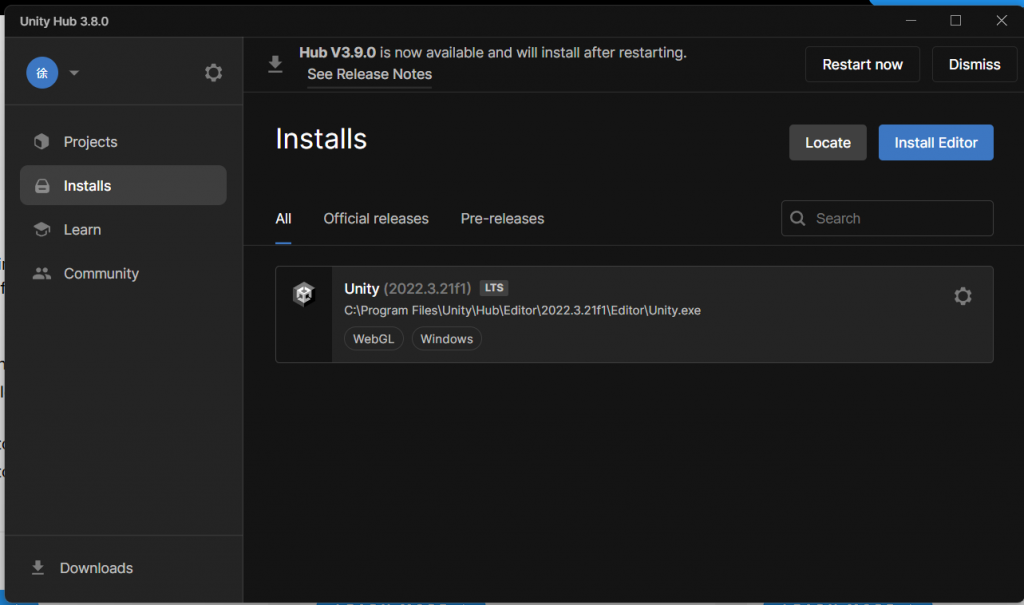Switch to the Official releases tab

coord(376,219)
